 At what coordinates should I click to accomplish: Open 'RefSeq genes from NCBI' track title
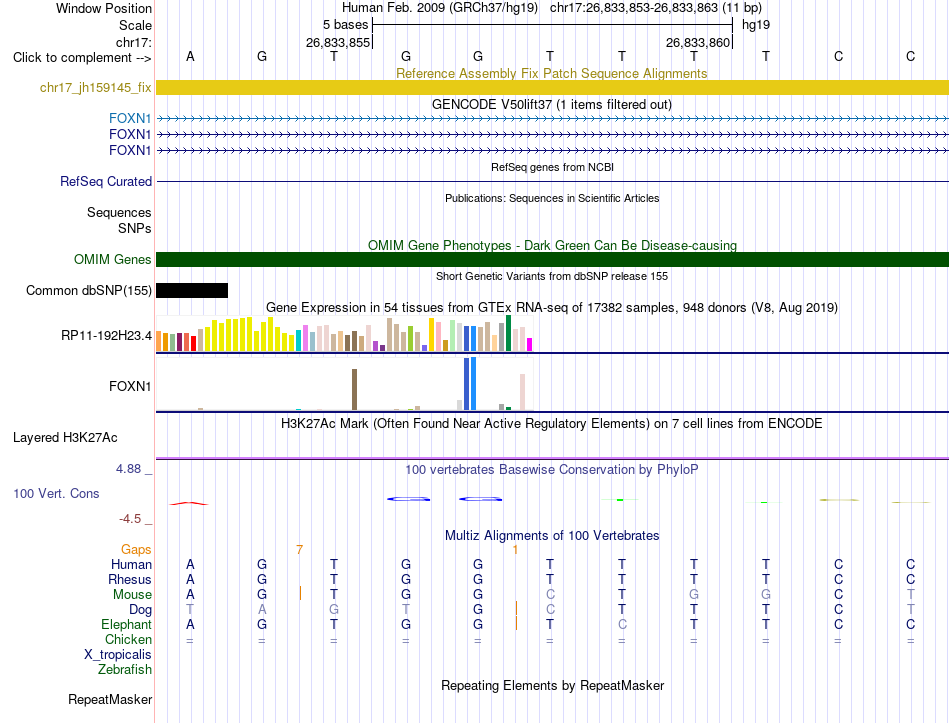pyautogui.click(x=552, y=167)
